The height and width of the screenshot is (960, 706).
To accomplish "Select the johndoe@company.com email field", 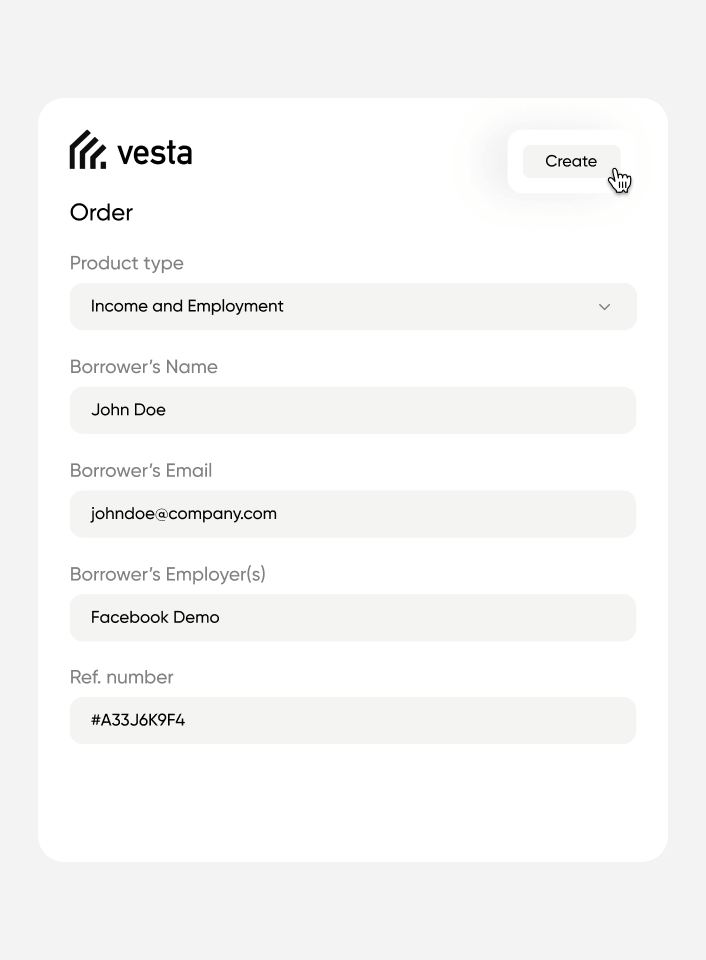I will point(352,514).
